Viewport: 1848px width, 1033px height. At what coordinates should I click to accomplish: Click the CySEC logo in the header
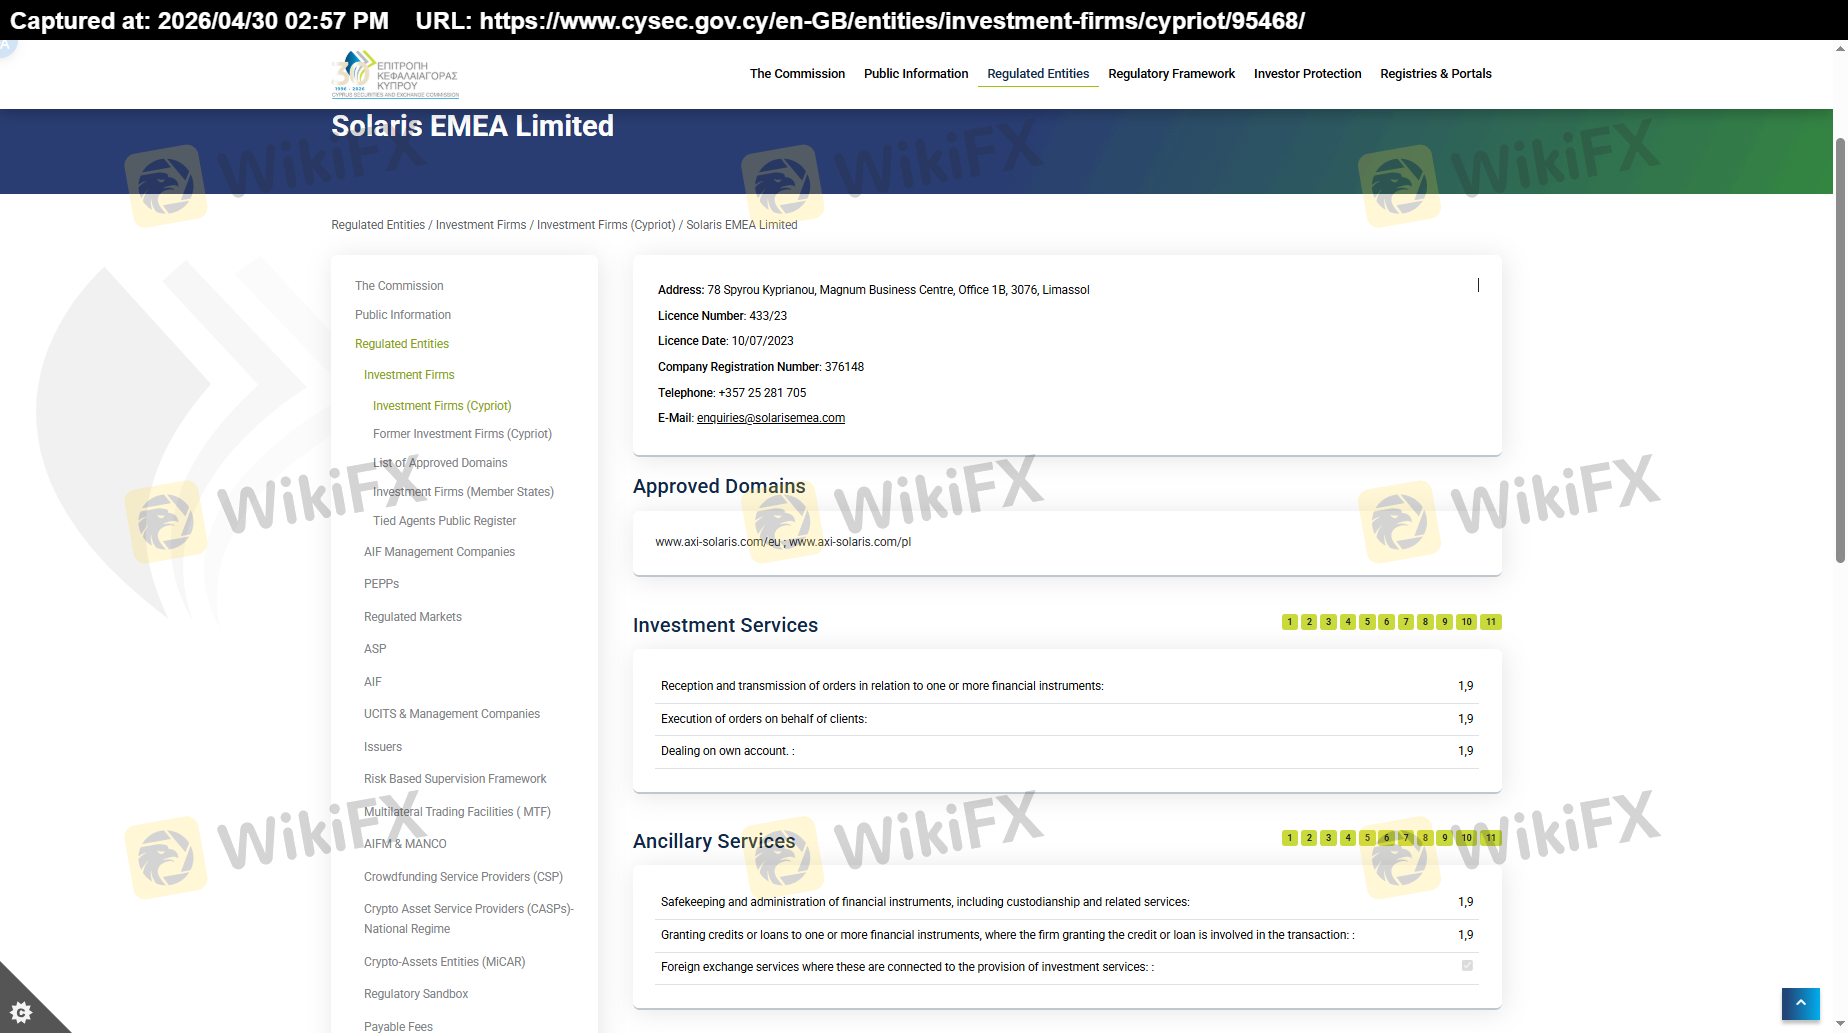(x=395, y=74)
